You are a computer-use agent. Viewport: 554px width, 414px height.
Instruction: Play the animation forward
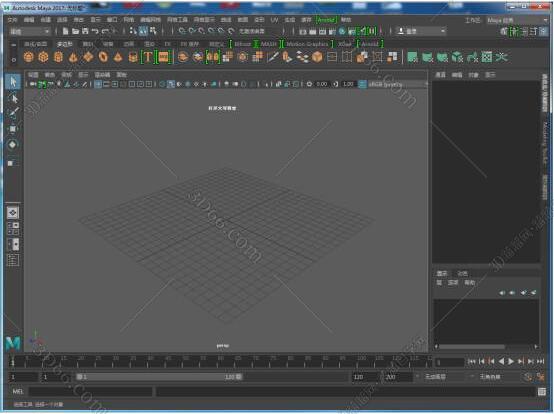pyautogui.click(x=511, y=361)
